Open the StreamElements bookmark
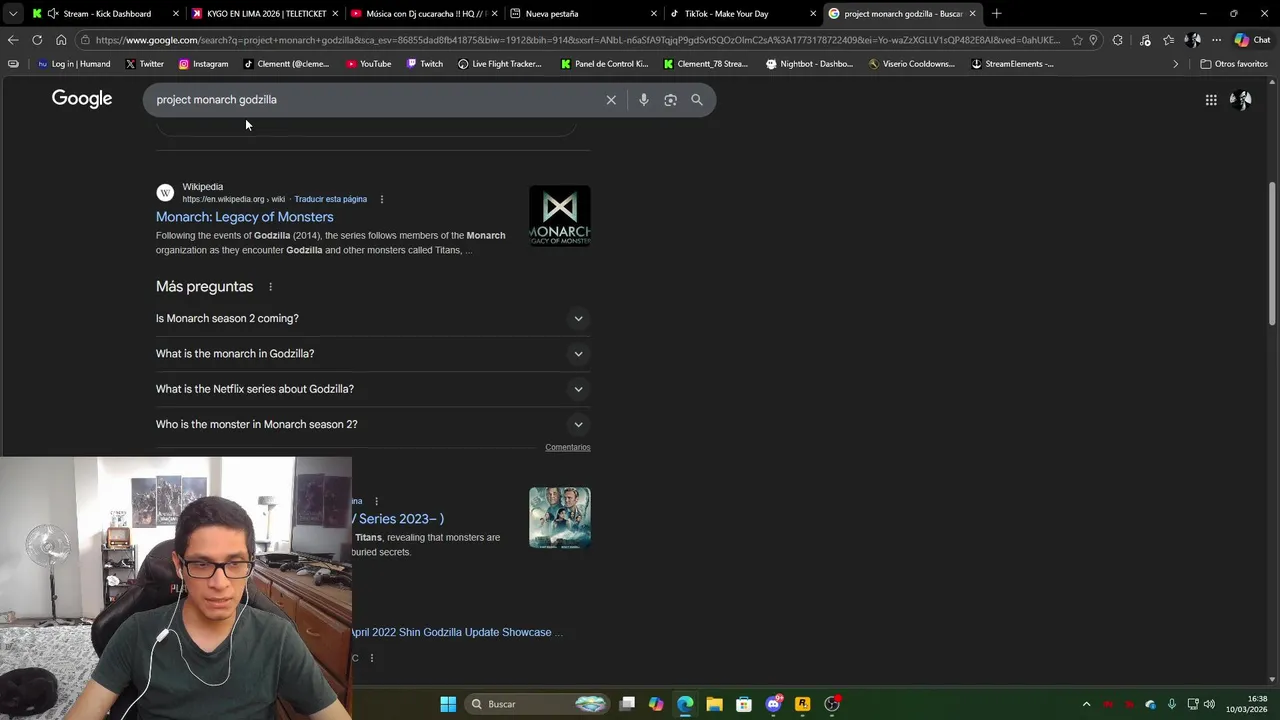Viewport: 1280px width, 720px height. (1012, 64)
